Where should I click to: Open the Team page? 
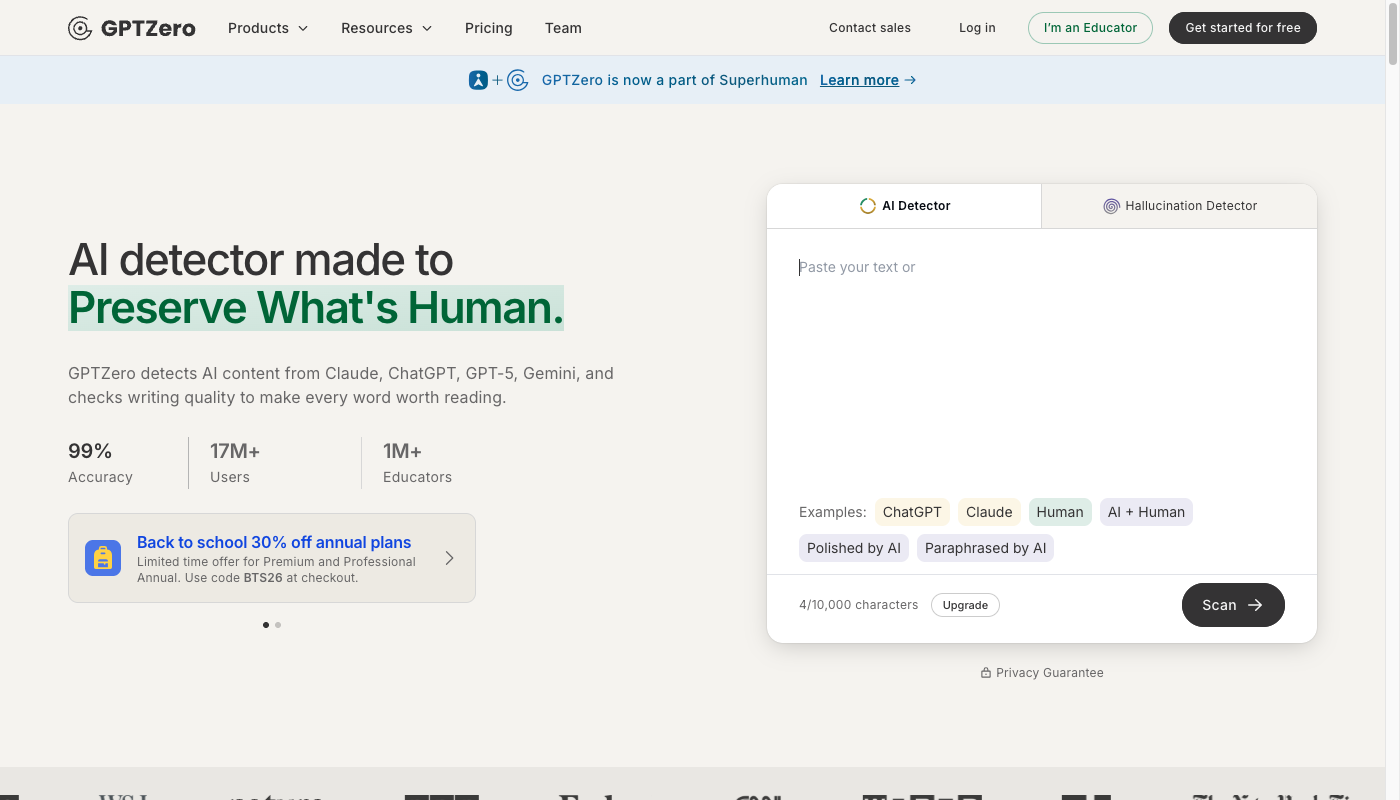(x=563, y=28)
